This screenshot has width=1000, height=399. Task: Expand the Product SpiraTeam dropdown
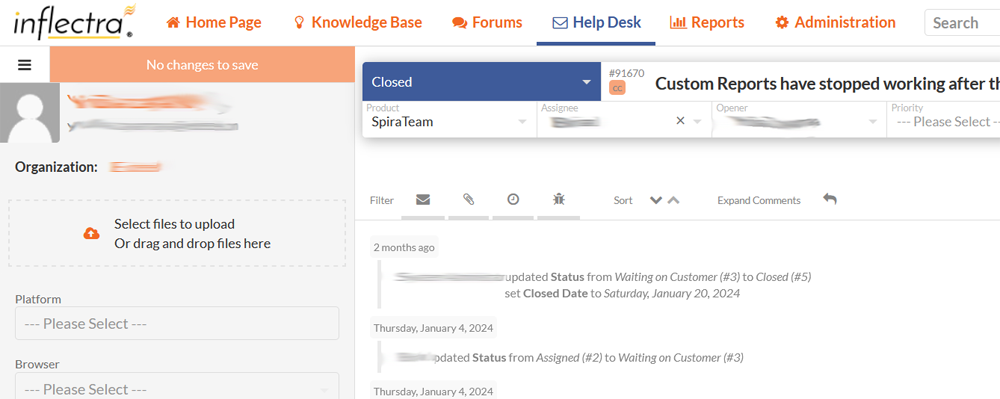click(449, 119)
